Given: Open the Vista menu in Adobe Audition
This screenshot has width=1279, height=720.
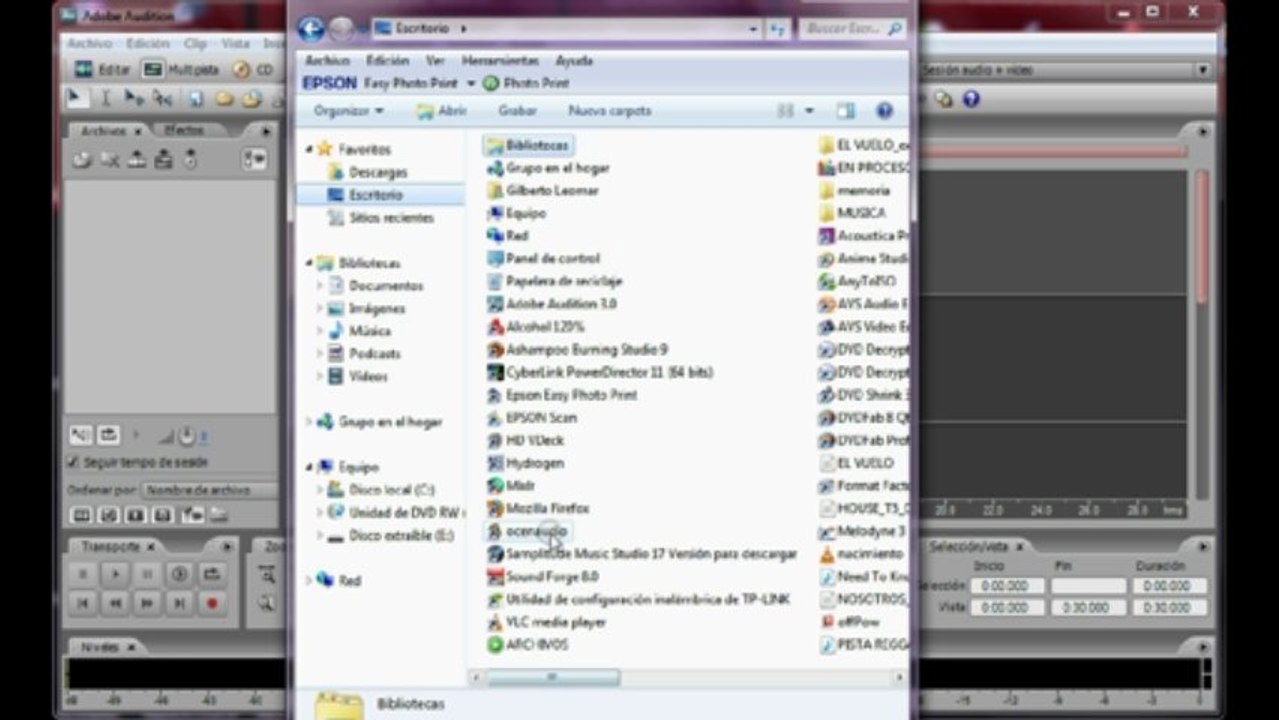Looking at the screenshot, I should tap(235, 44).
